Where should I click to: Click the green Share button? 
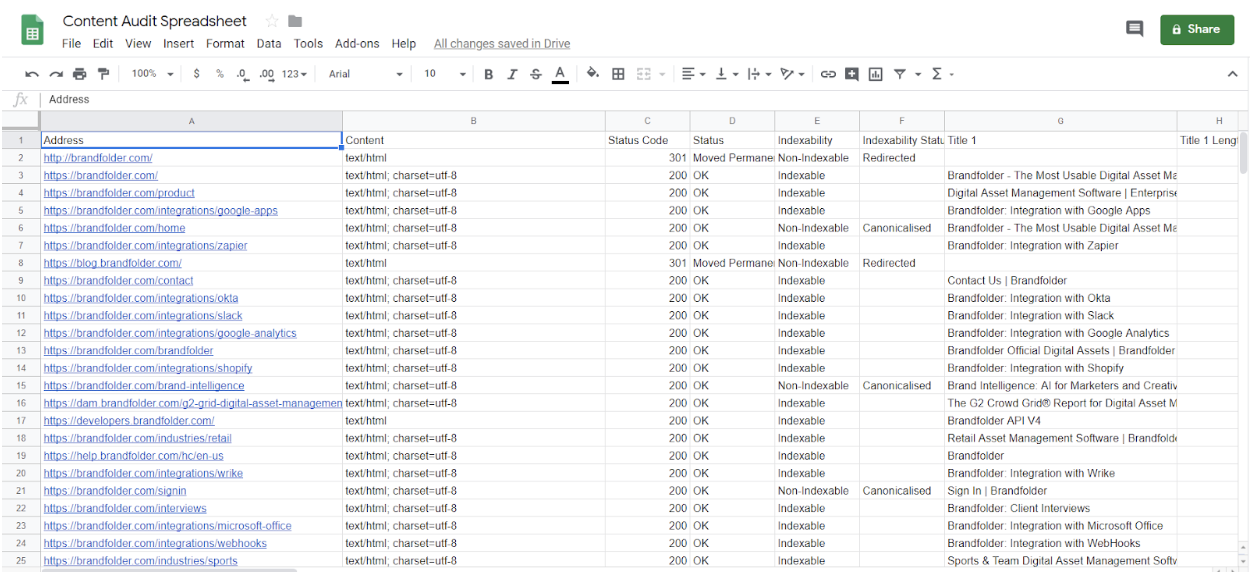[1197, 30]
